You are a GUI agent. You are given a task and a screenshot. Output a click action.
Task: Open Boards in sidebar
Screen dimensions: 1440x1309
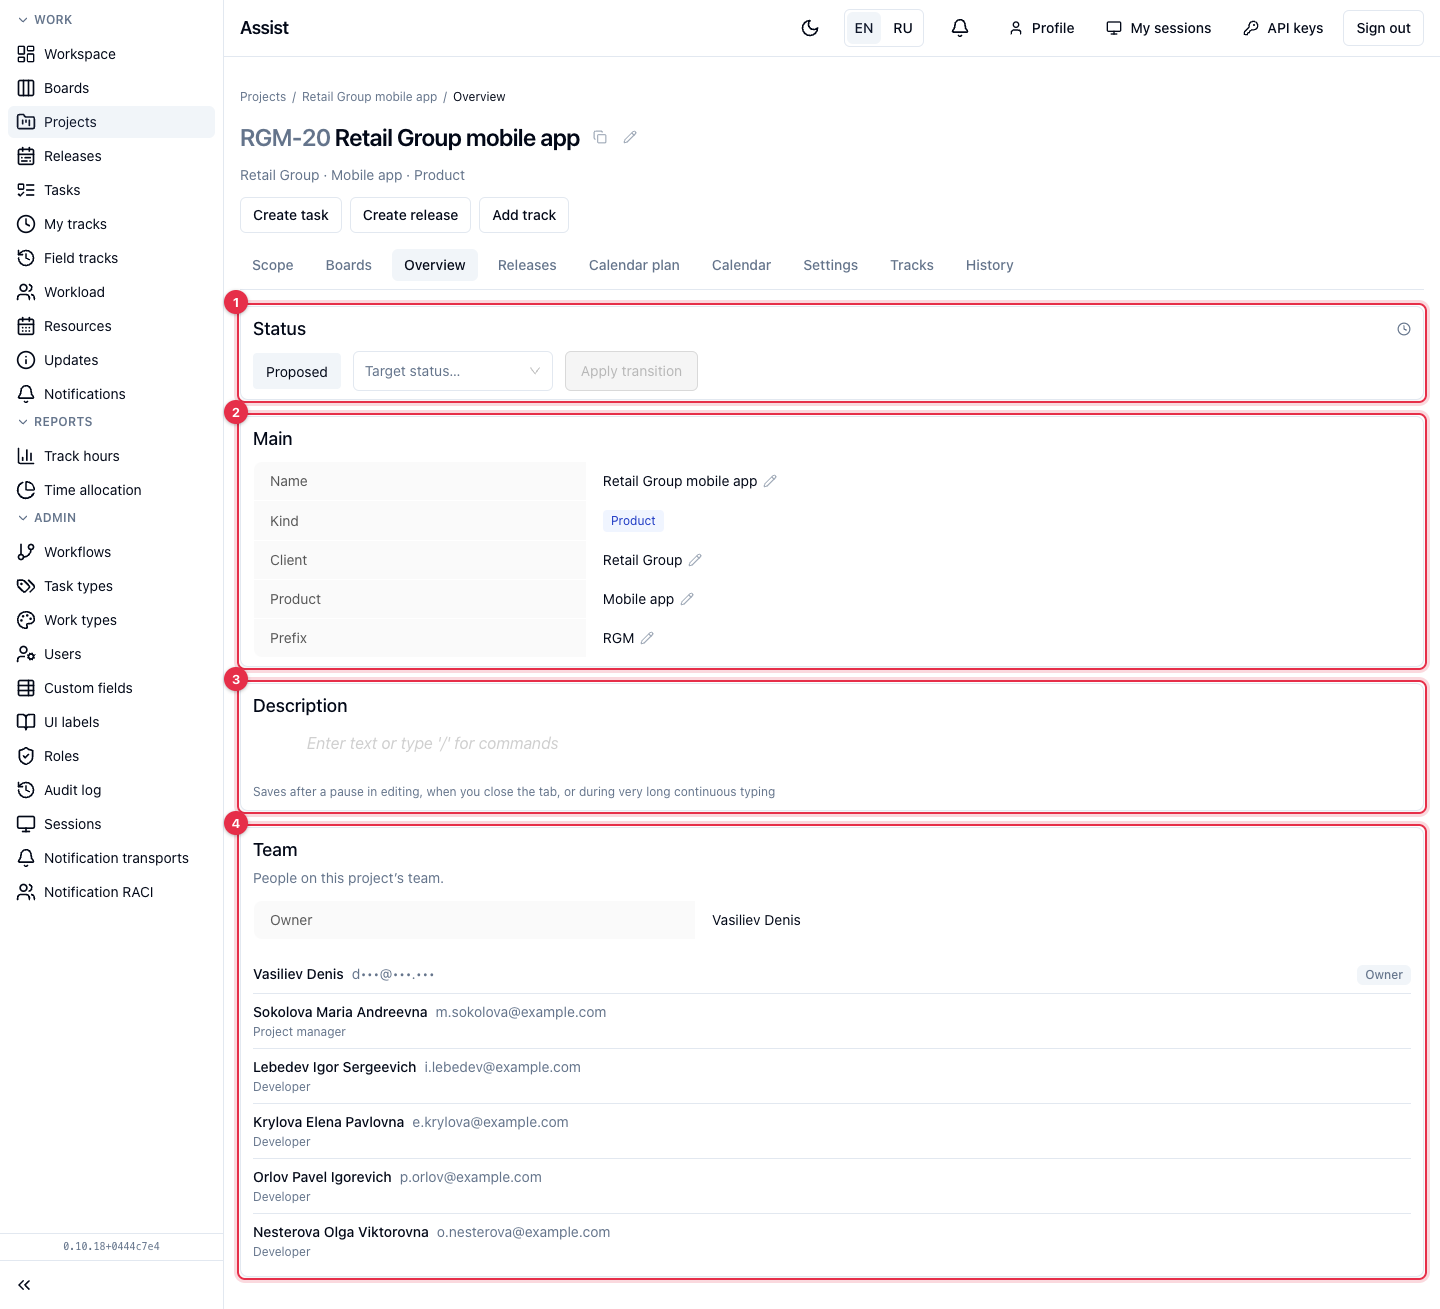tap(111, 88)
